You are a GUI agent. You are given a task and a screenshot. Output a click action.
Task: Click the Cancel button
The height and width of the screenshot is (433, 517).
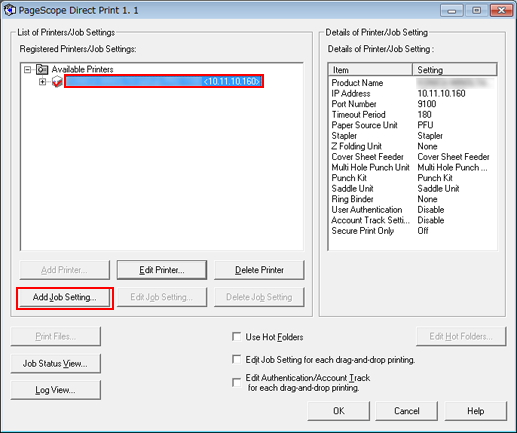tap(407, 411)
